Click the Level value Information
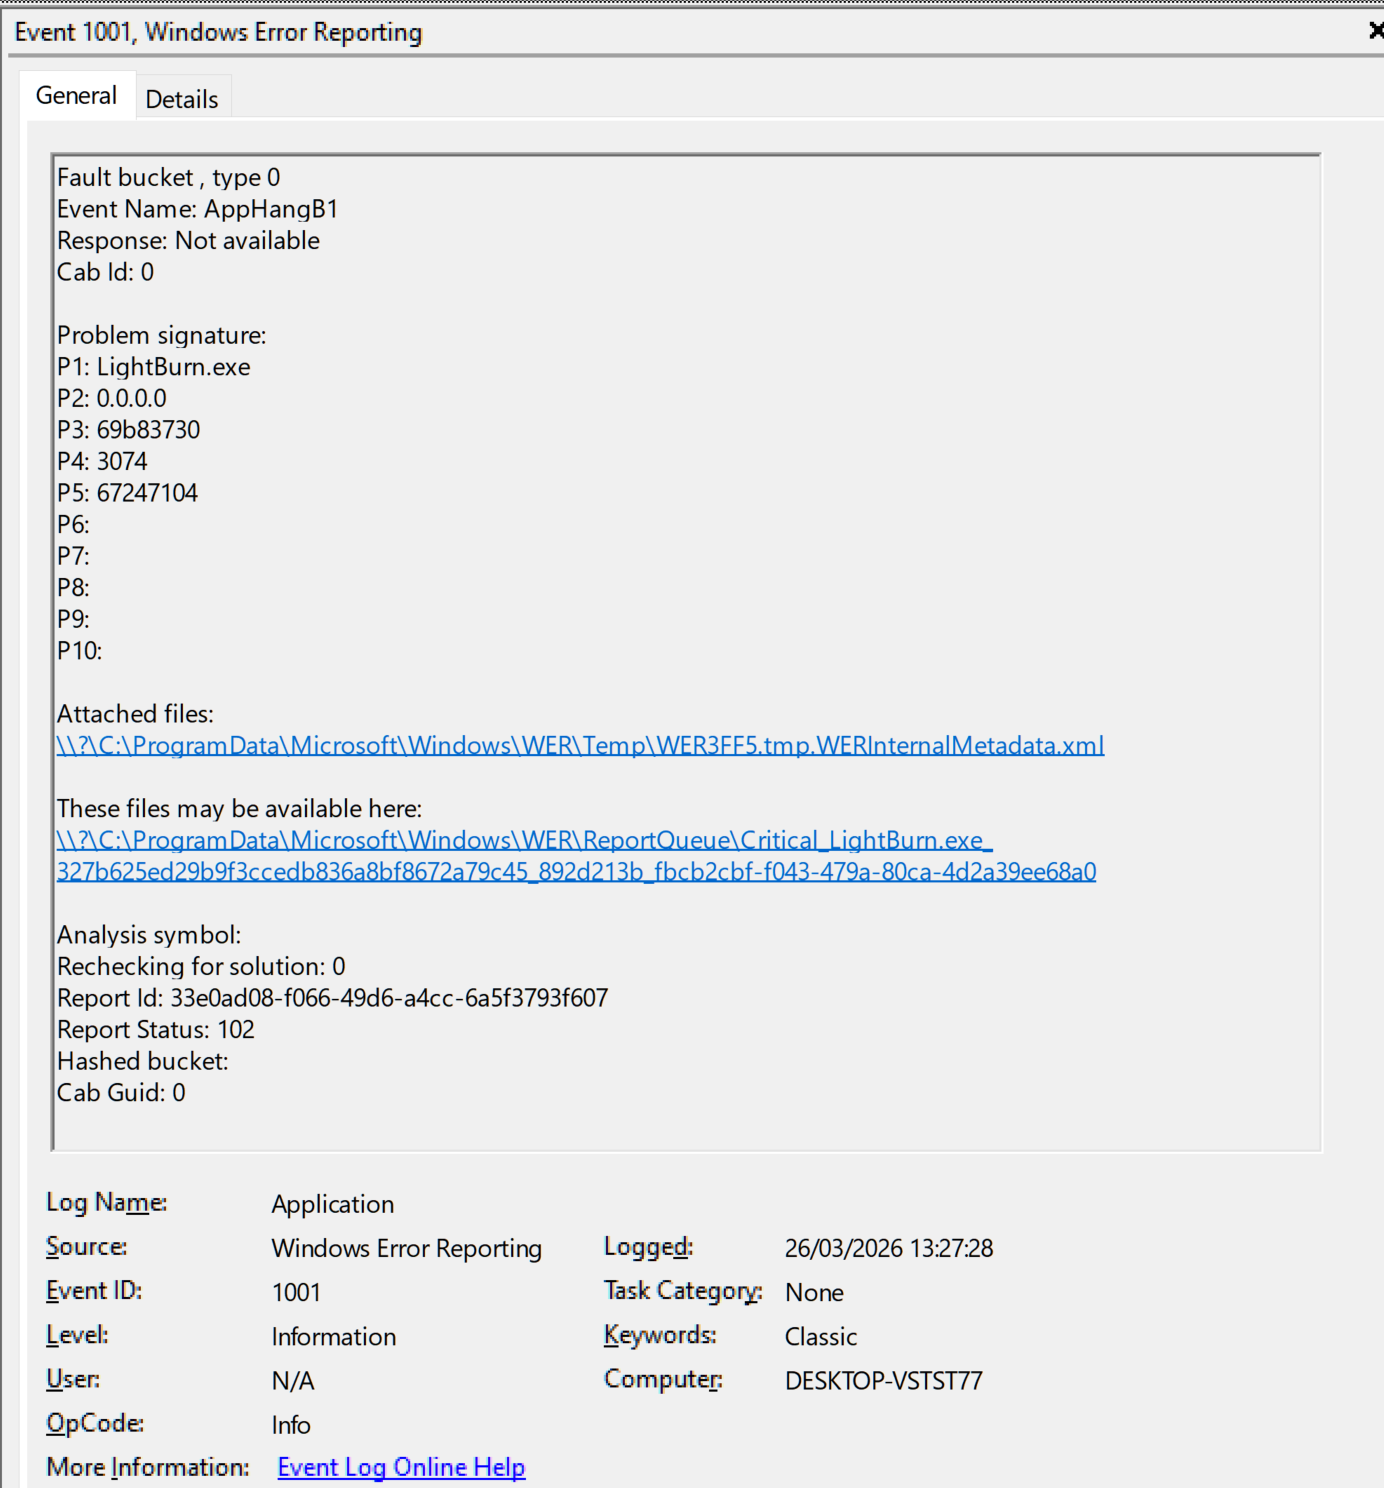 coord(333,1337)
